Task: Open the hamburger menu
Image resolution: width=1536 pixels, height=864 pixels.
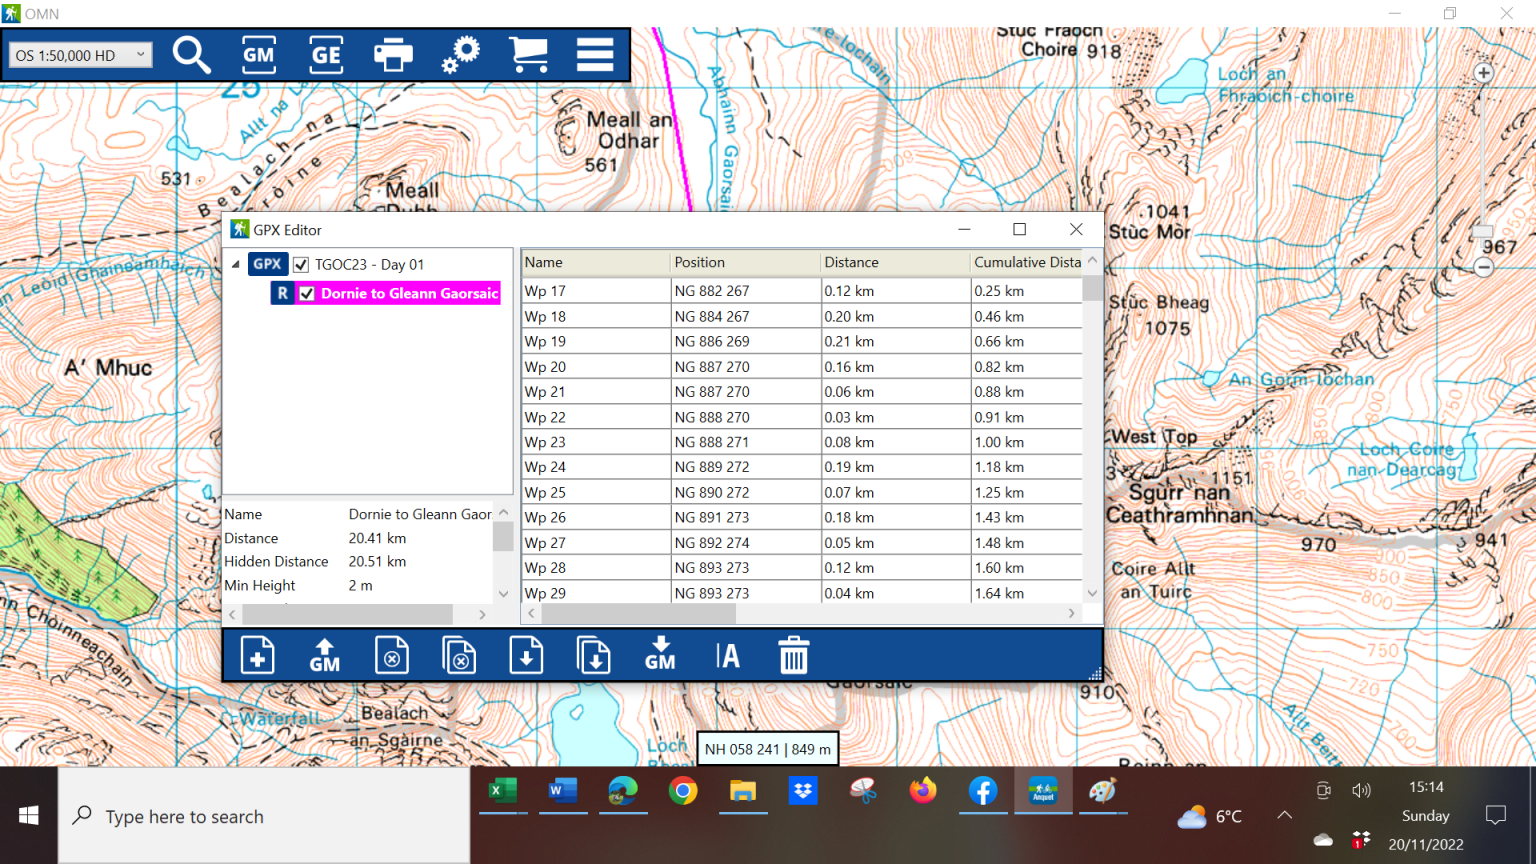Action: click(x=595, y=55)
